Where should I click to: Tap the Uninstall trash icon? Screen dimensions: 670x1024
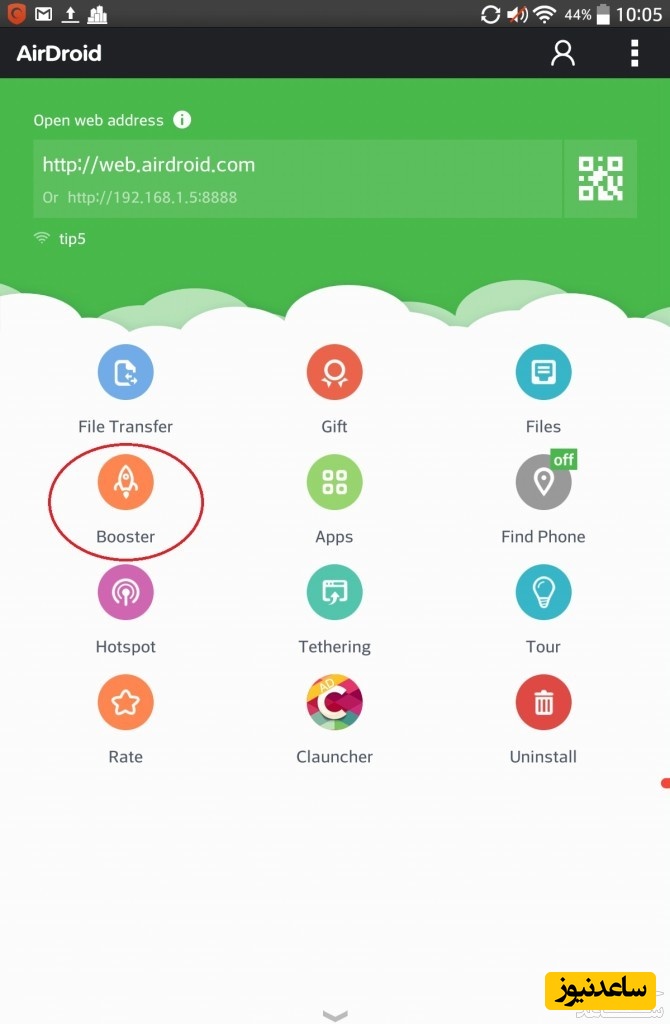pos(543,702)
